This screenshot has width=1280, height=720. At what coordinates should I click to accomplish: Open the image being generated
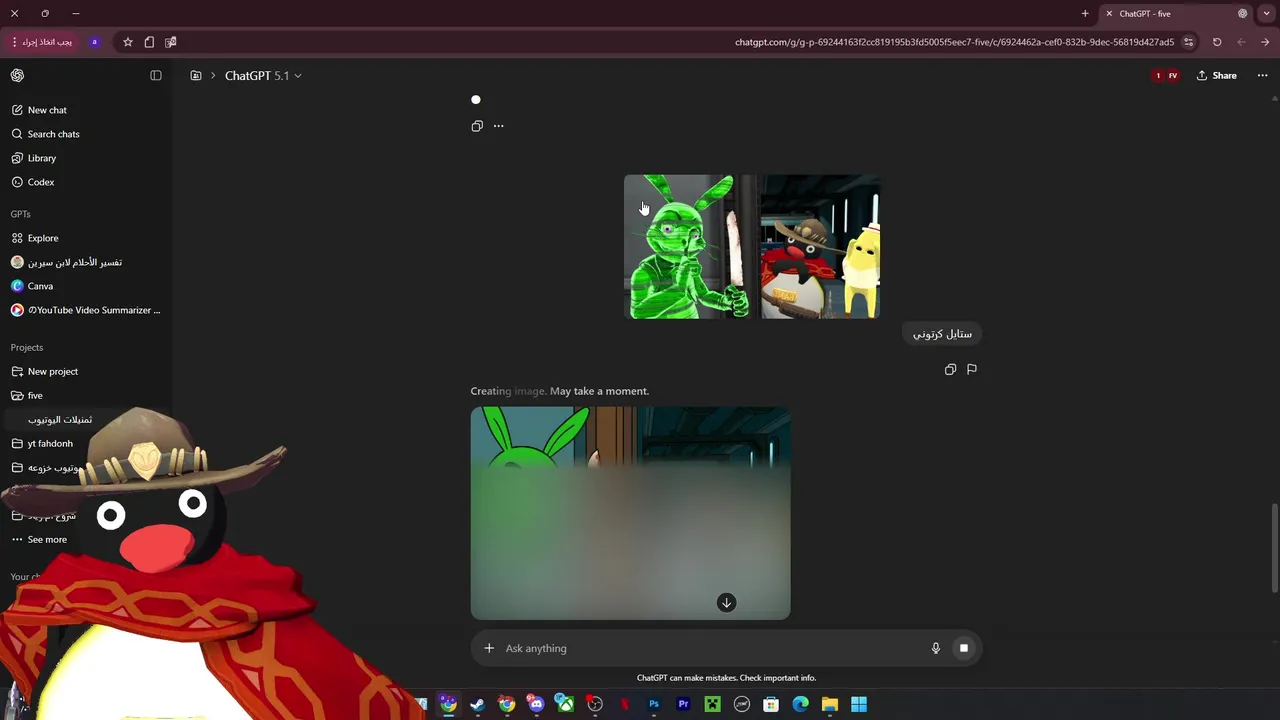click(630, 512)
